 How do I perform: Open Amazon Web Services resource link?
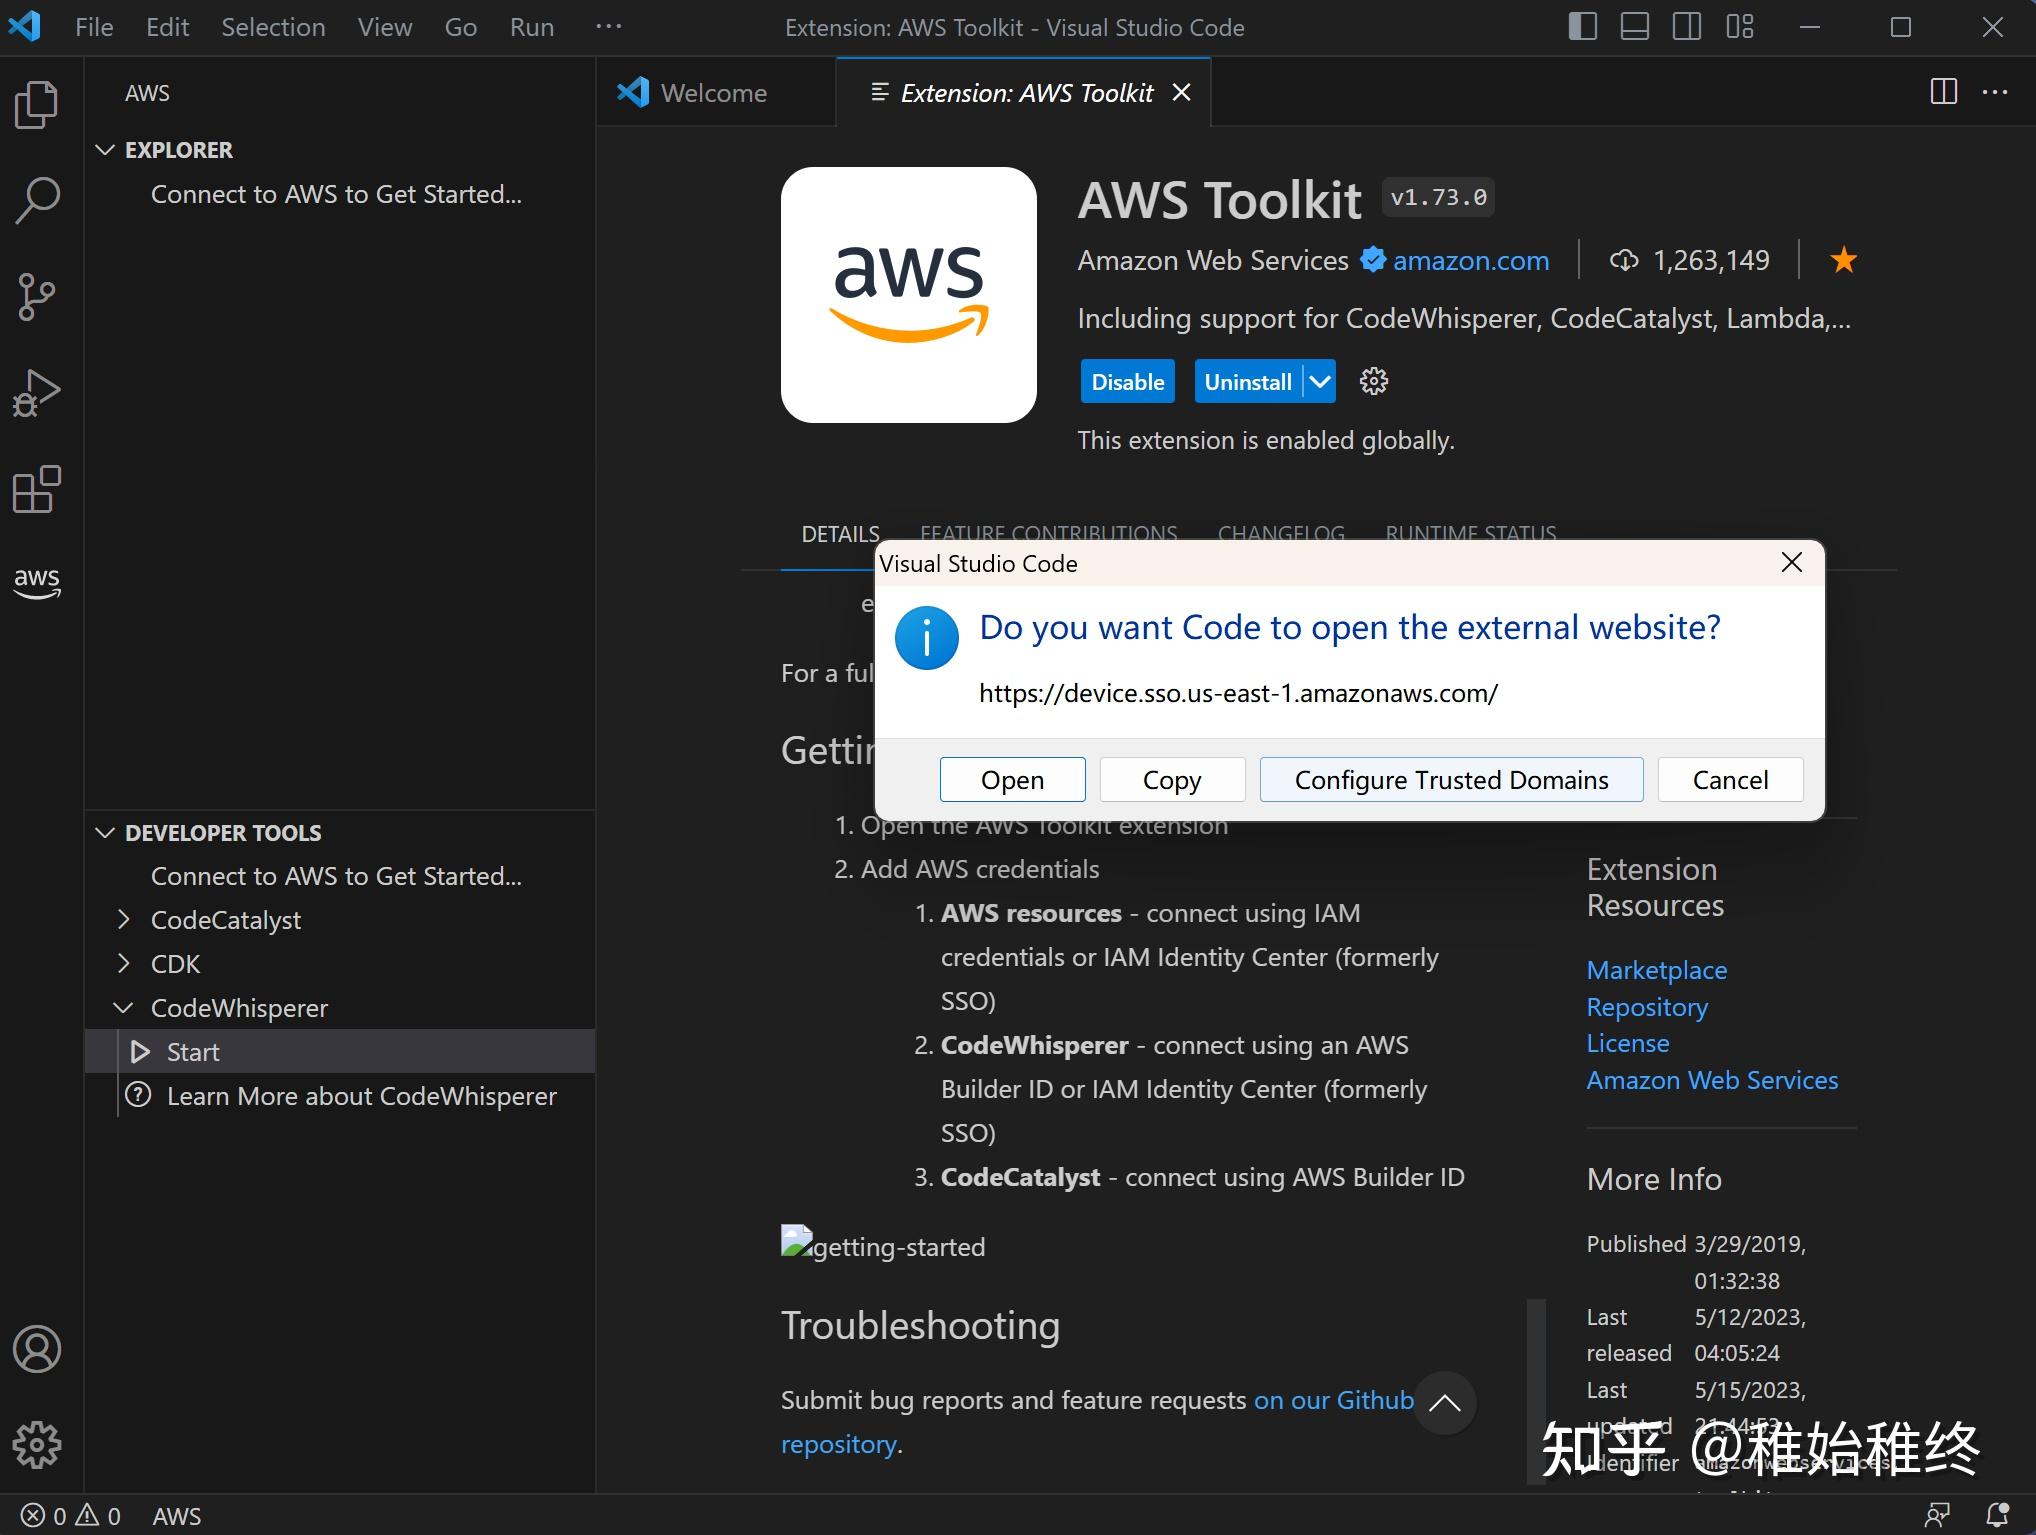tap(1712, 1080)
